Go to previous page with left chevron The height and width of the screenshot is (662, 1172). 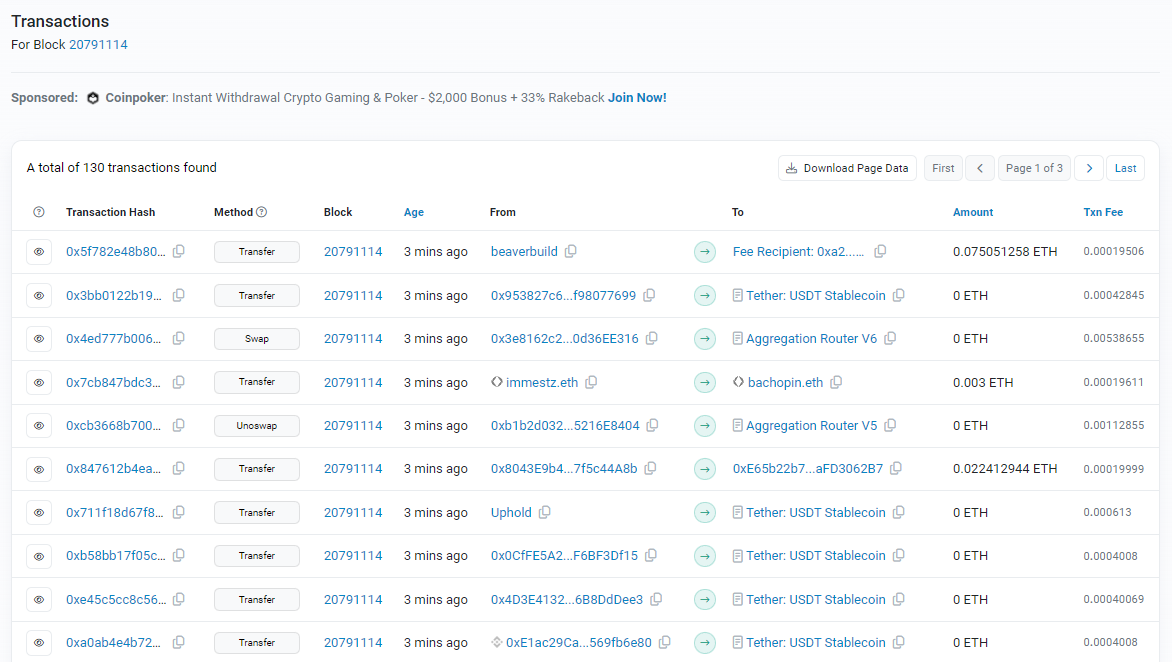(x=980, y=168)
